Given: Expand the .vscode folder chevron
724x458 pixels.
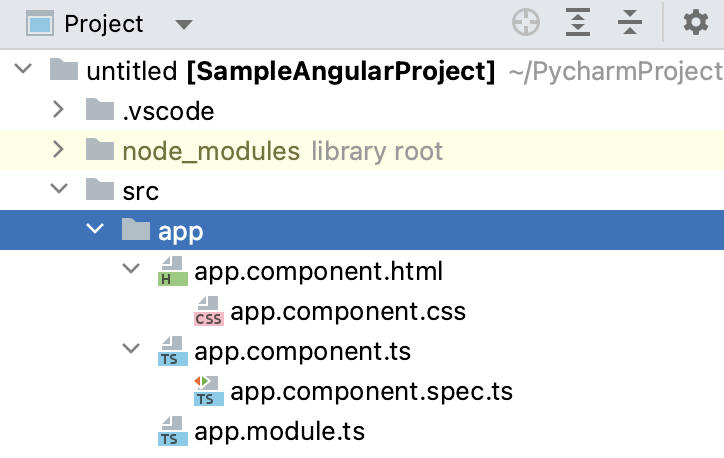Looking at the screenshot, I should pos(59,110).
